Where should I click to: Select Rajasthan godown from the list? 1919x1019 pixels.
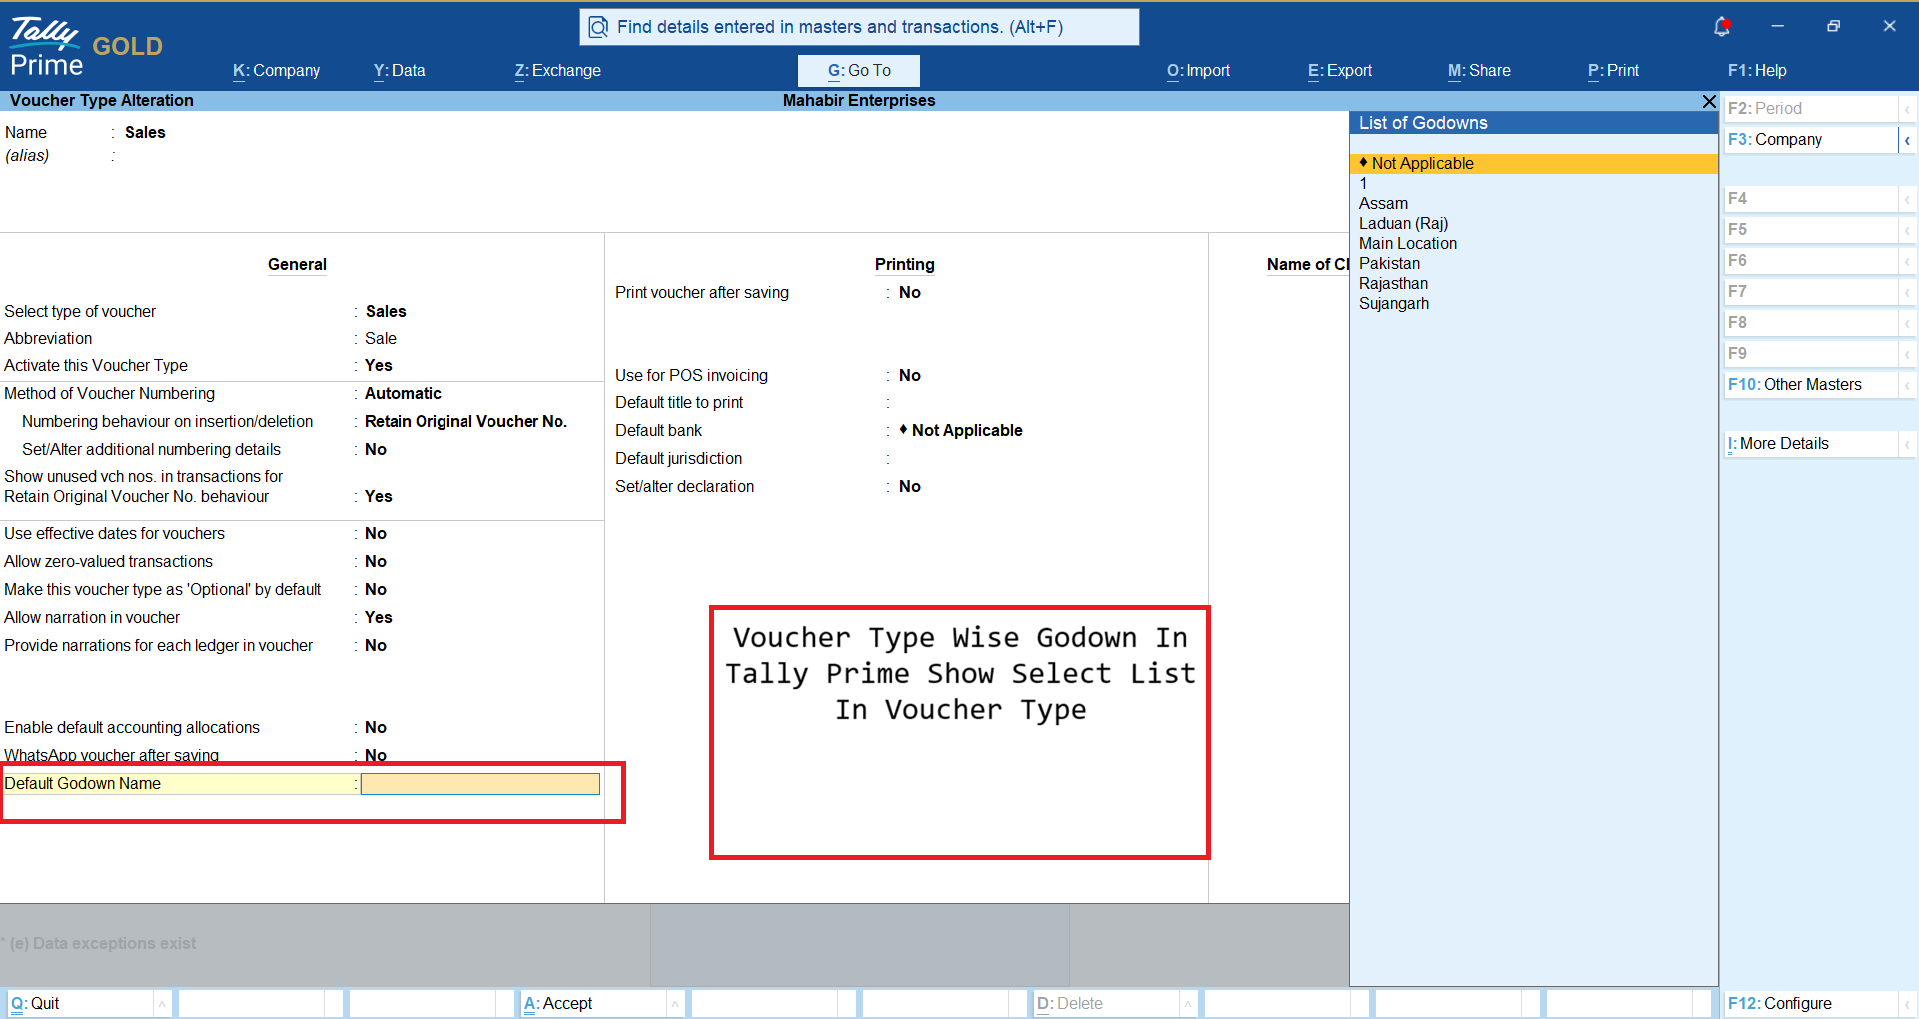[1533, 283]
